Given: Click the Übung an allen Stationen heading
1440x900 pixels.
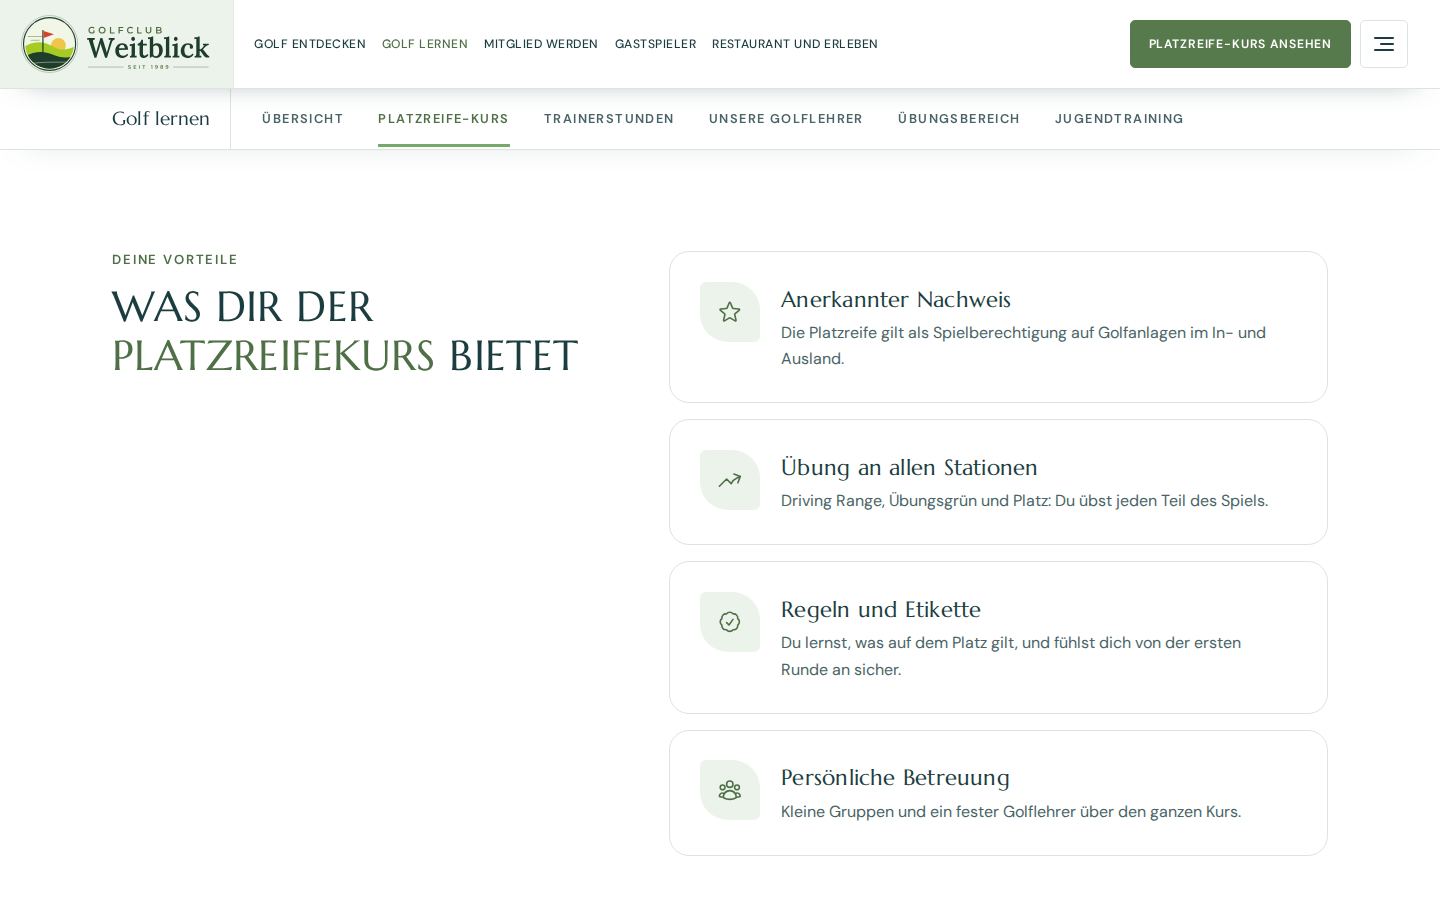Looking at the screenshot, I should (909, 467).
